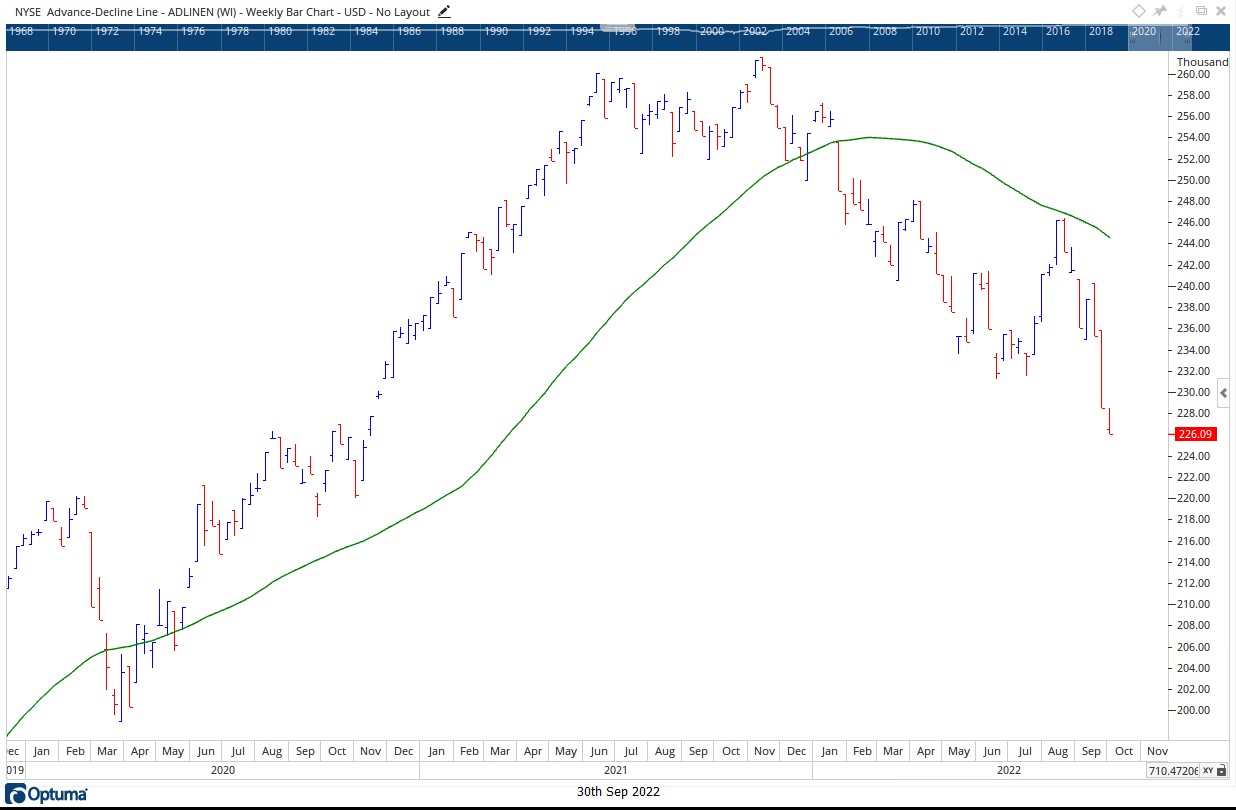Jump to 1994 on the top timeline
The height and width of the screenshot is (810, 1236).
tap(583, 31)
